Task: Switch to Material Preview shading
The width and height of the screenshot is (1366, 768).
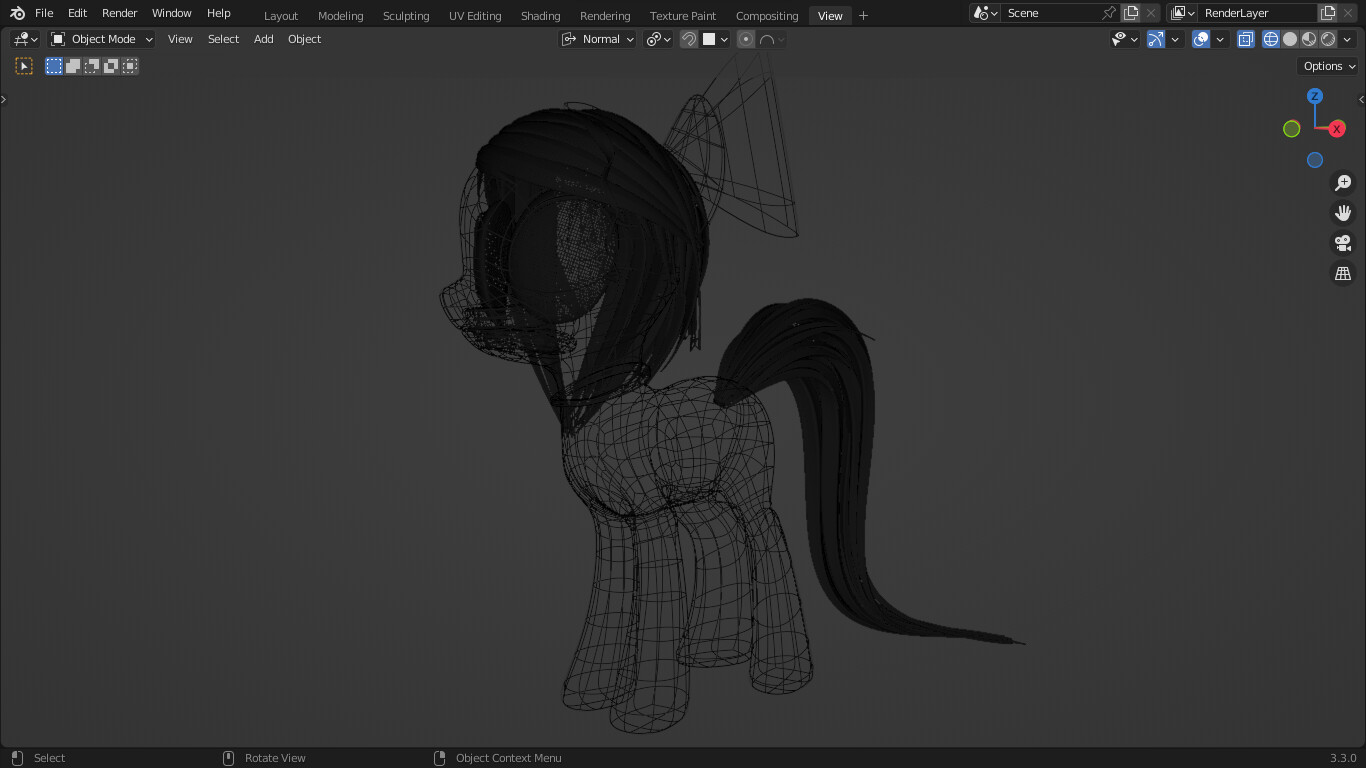Action: [1309, 39]
